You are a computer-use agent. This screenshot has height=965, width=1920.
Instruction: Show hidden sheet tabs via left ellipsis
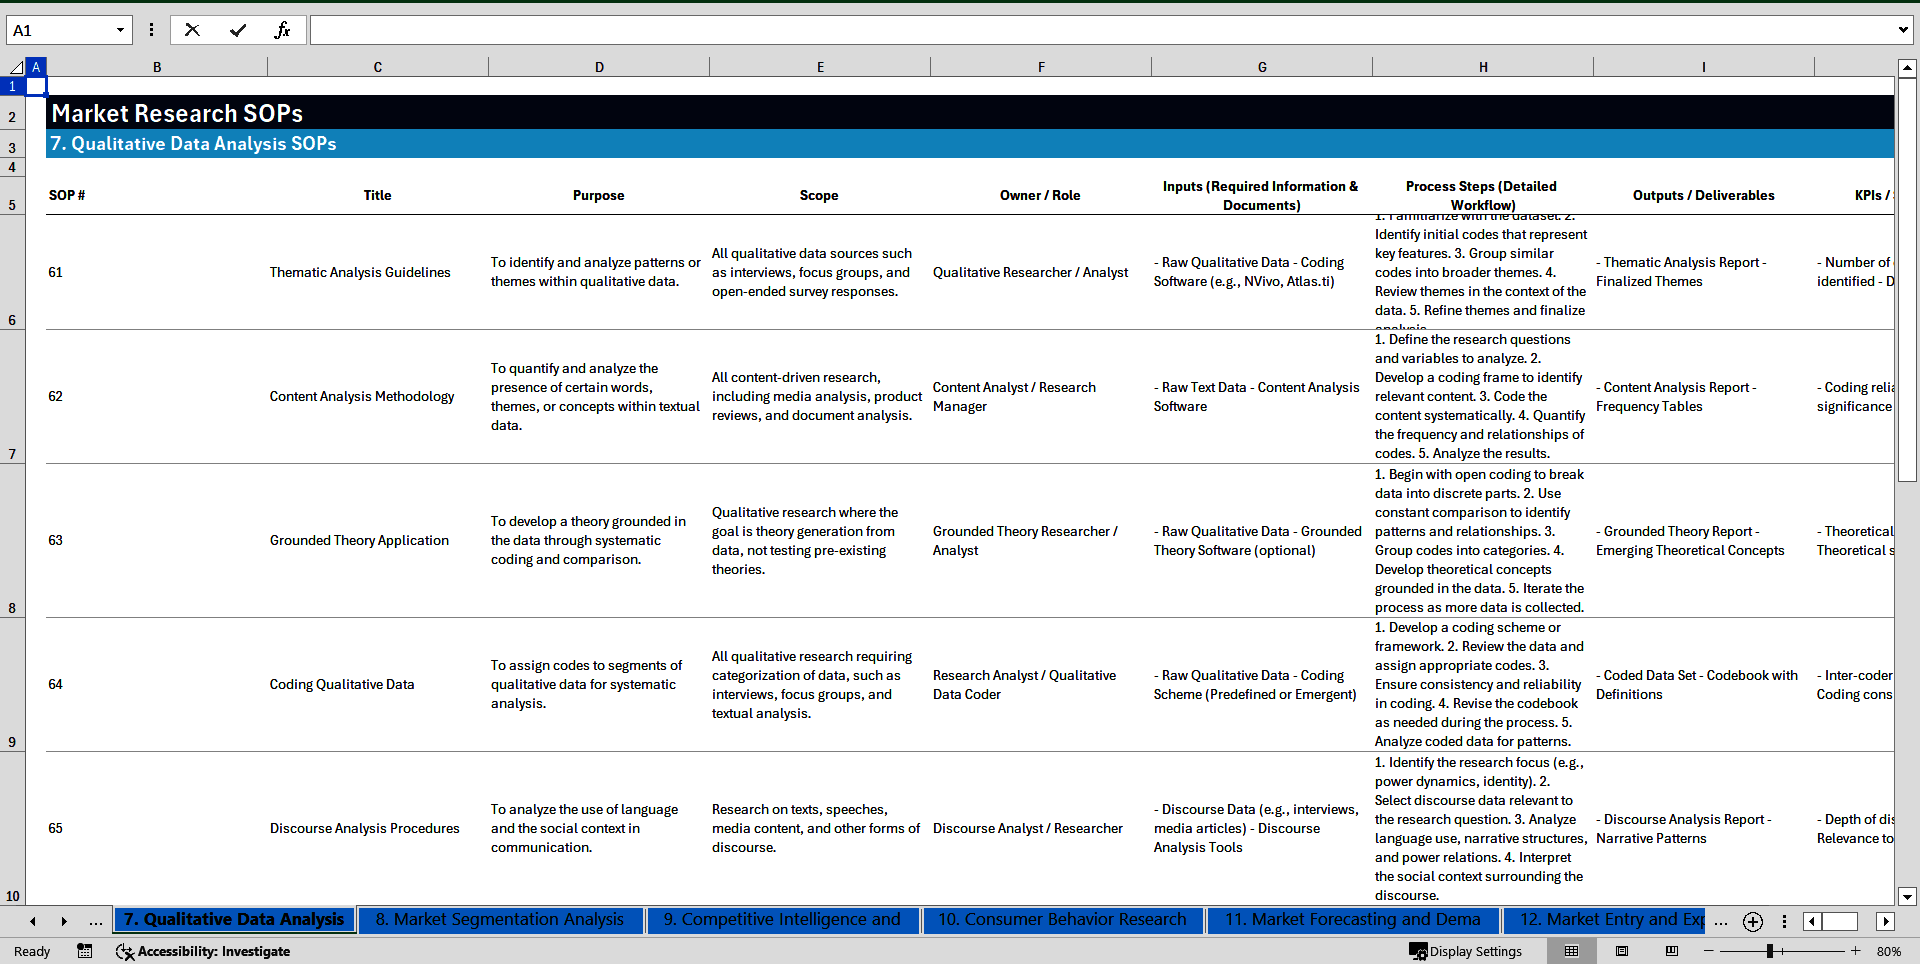[96, 921]
